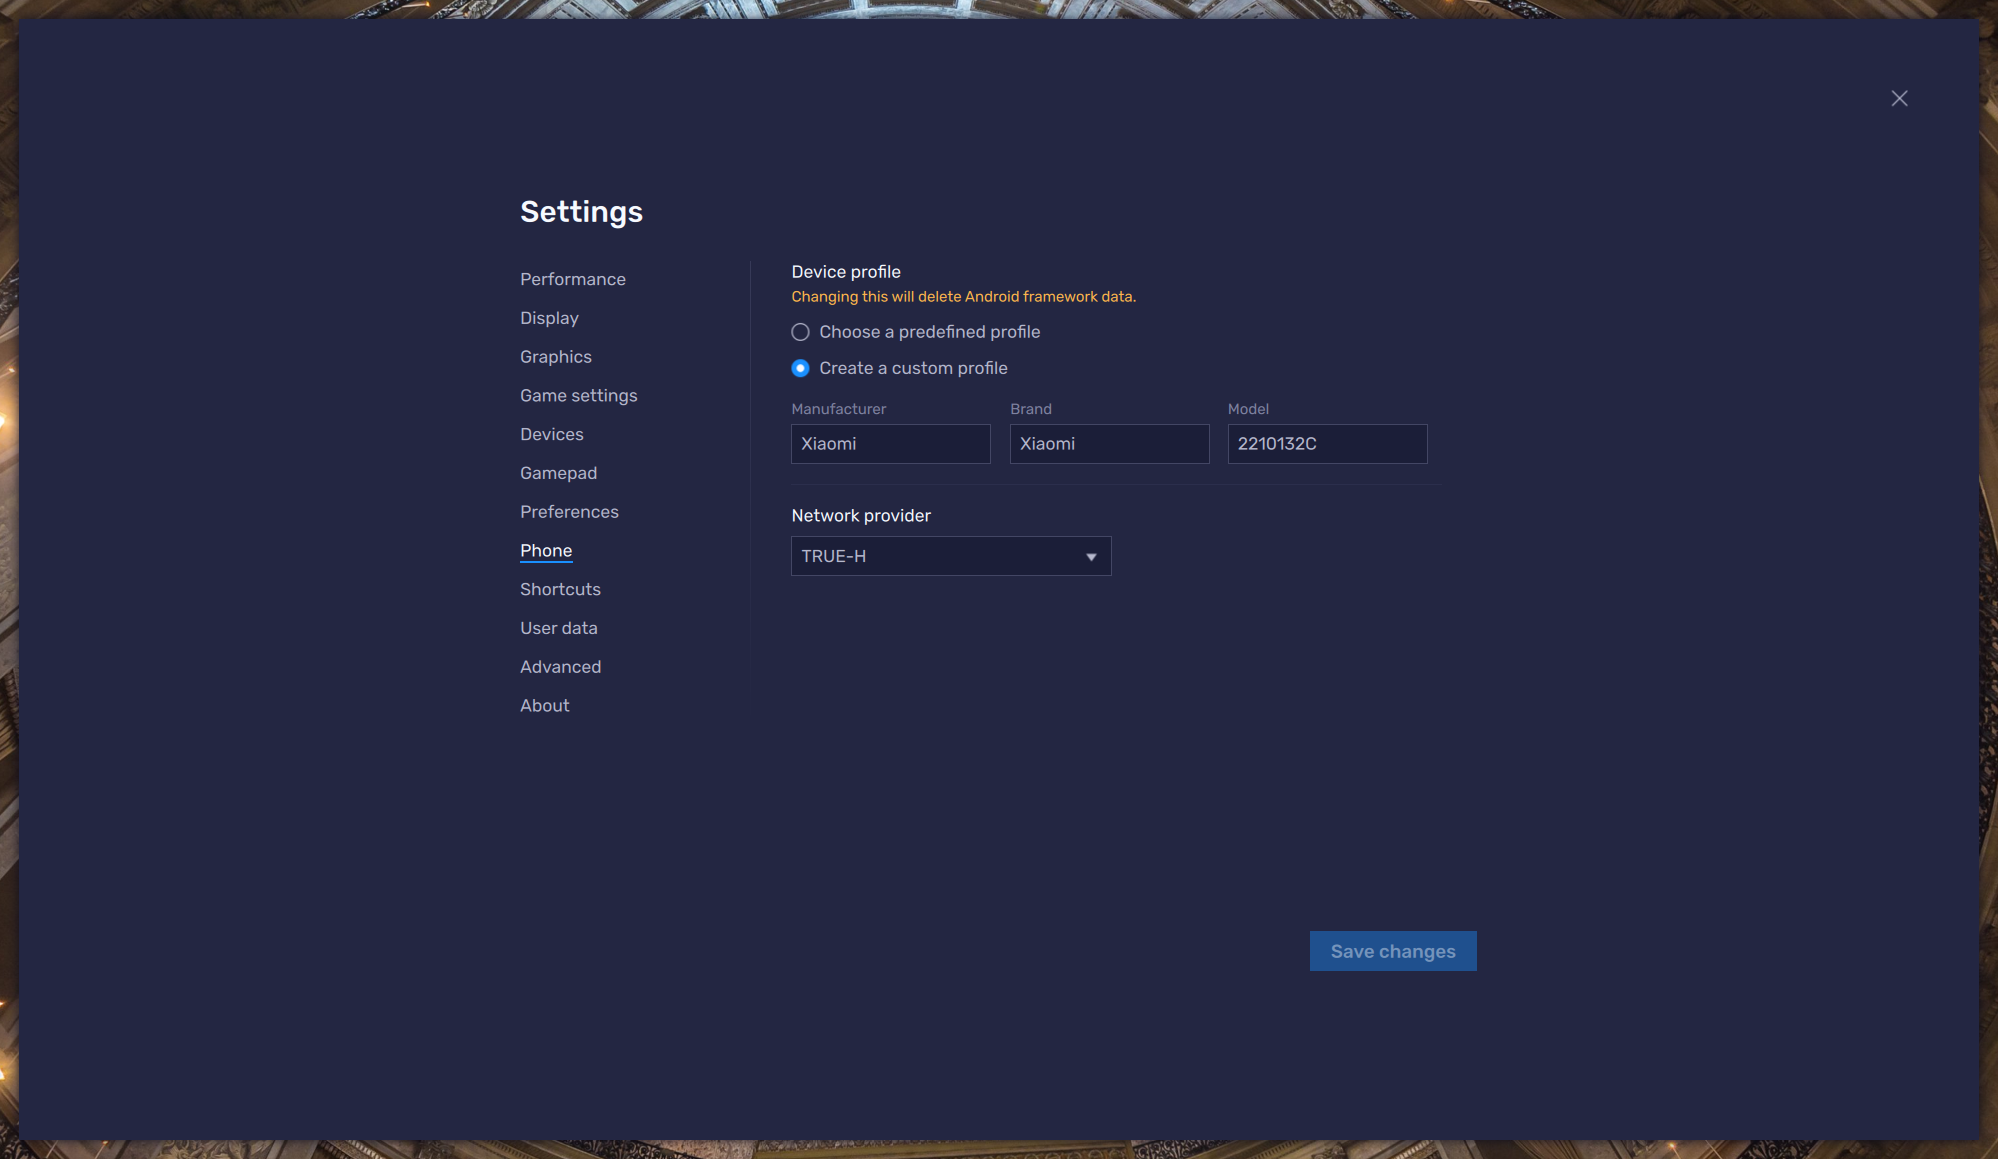Screen dimensions: 1998x1159
Task: Select Choose a predefined profile radio
Action: pyautogui.click(x=800, y=332)
